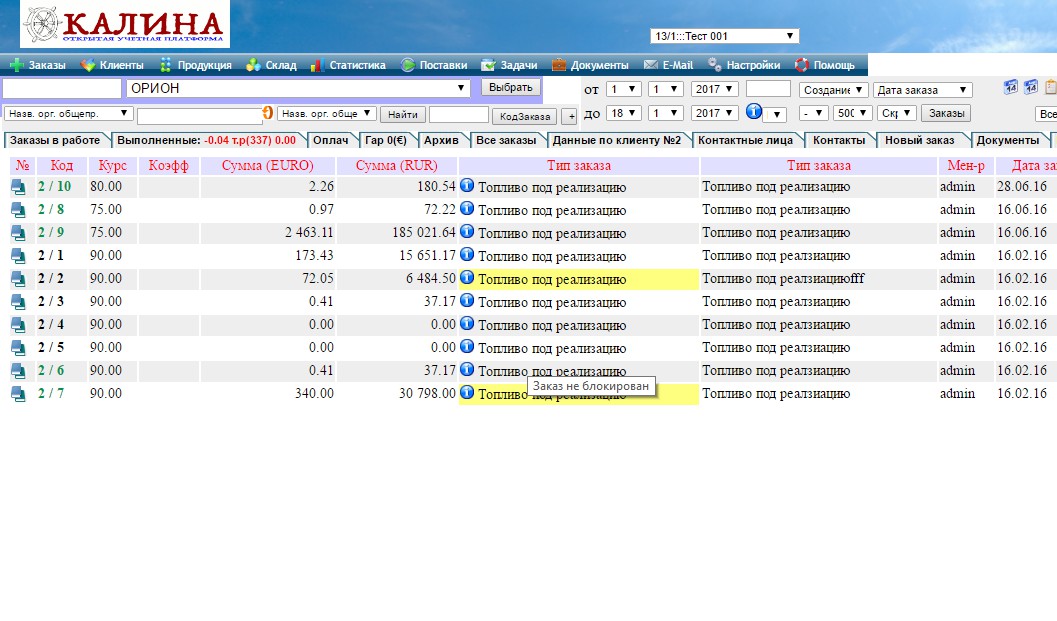Click the calendar icon right of Дата заказа dropdown
Image resolution: width=1057 pixels, height=621 pixels.
[x=1010, y=86]
